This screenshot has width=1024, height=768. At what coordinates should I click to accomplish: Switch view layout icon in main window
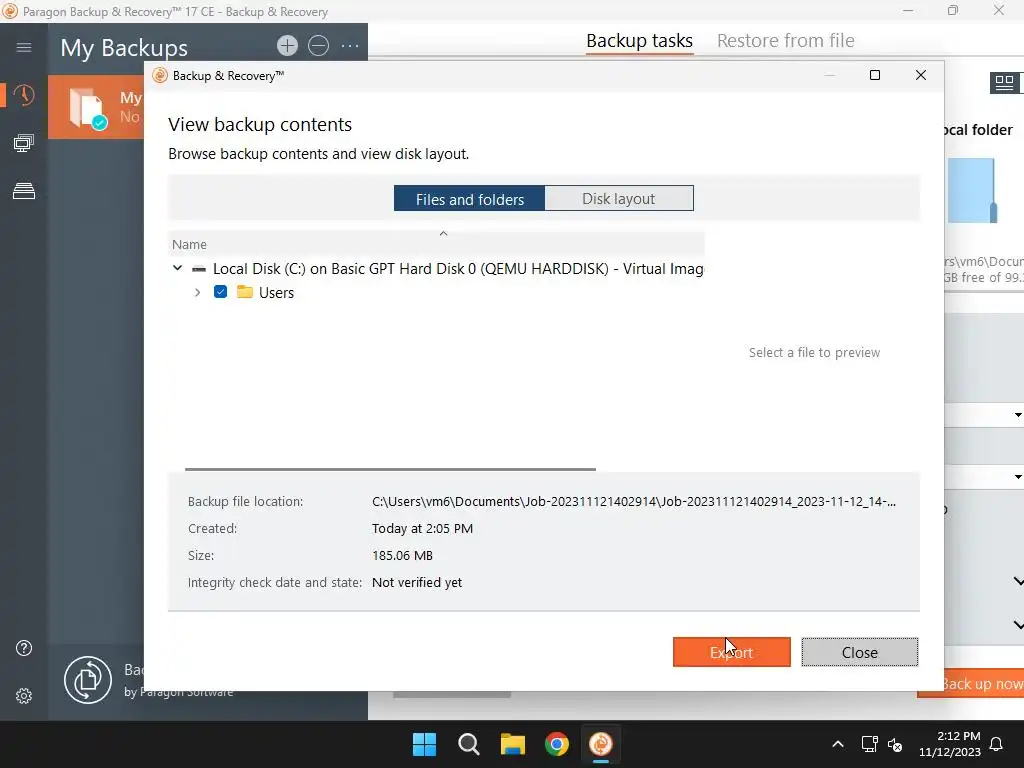click(x=1004, y=83)
